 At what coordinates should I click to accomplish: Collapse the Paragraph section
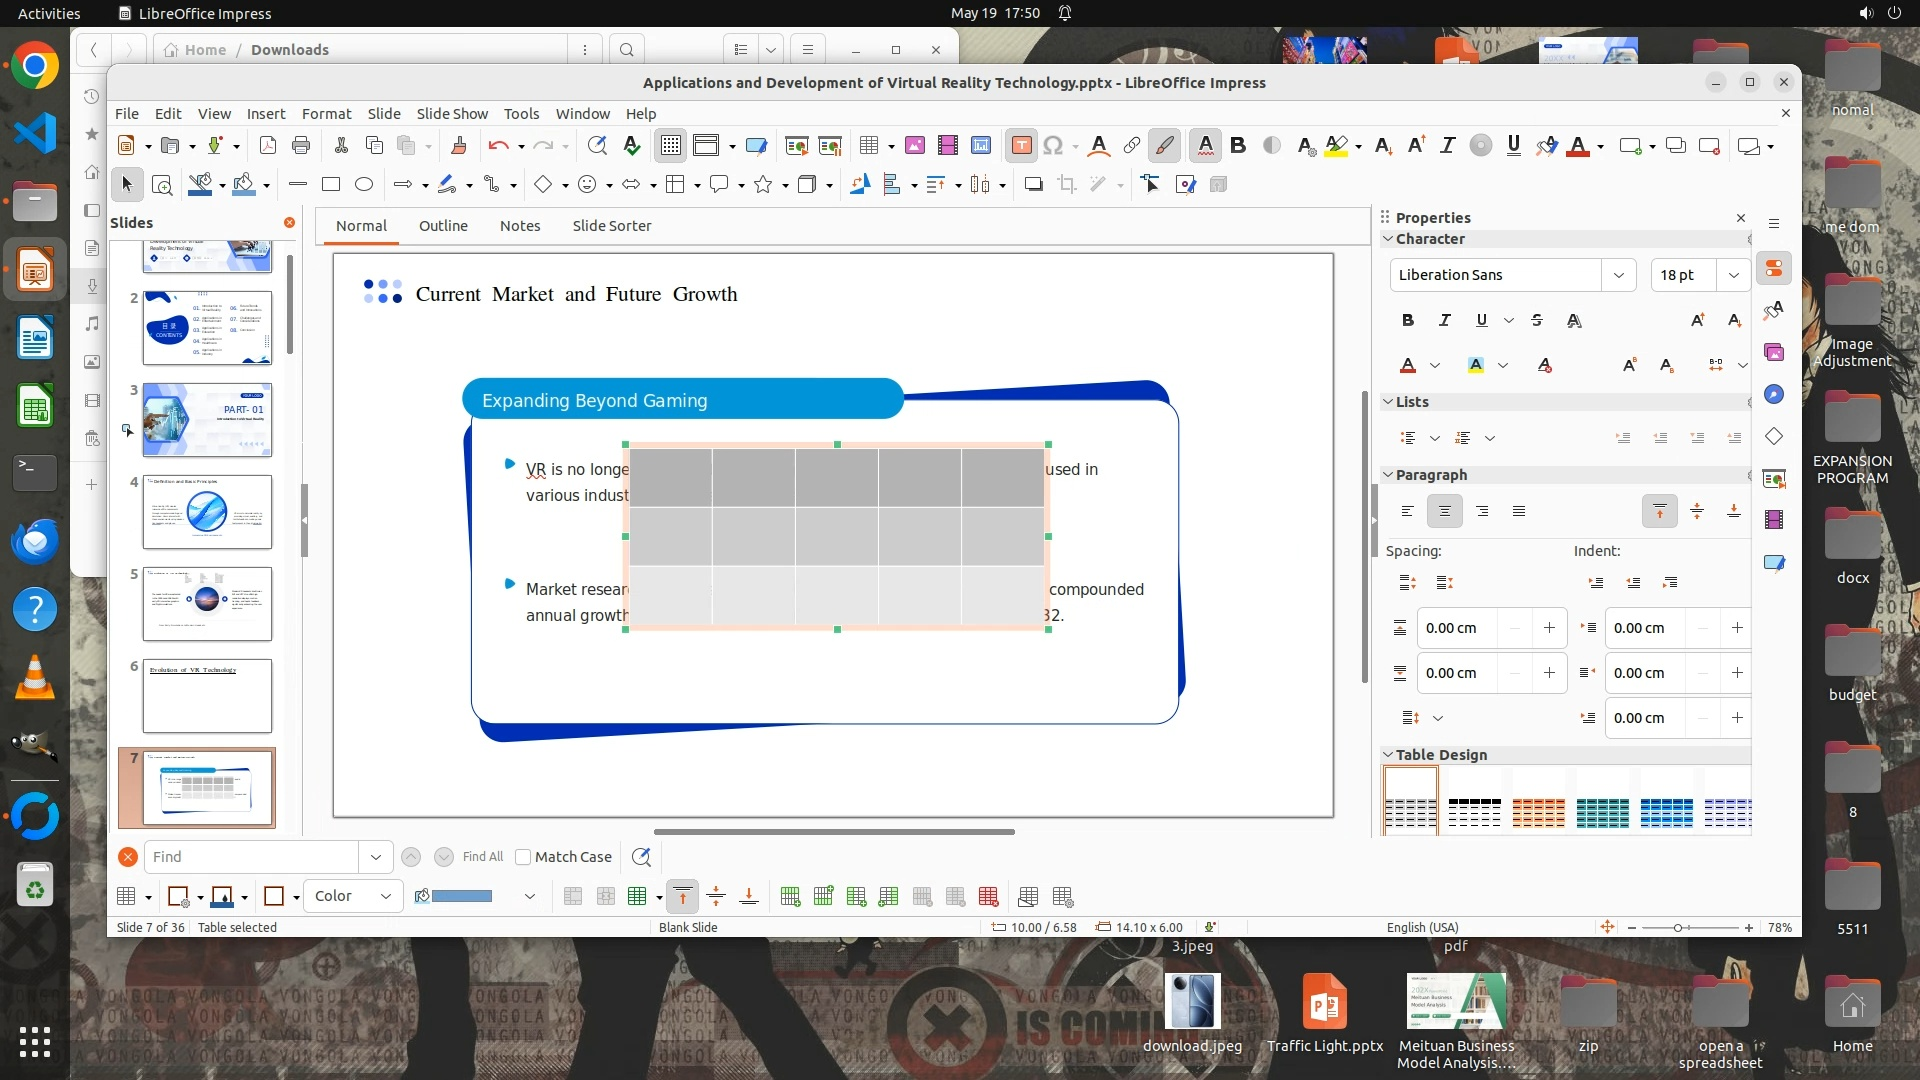1388,475
